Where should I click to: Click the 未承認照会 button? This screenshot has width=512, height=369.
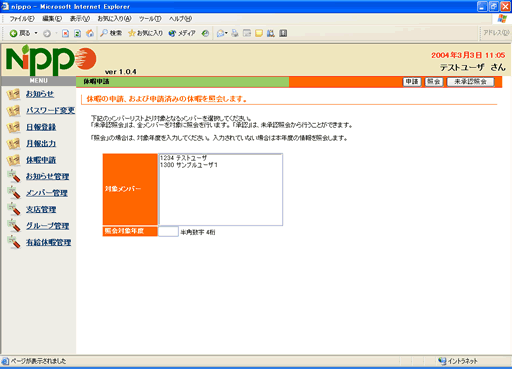click(470, 82)
